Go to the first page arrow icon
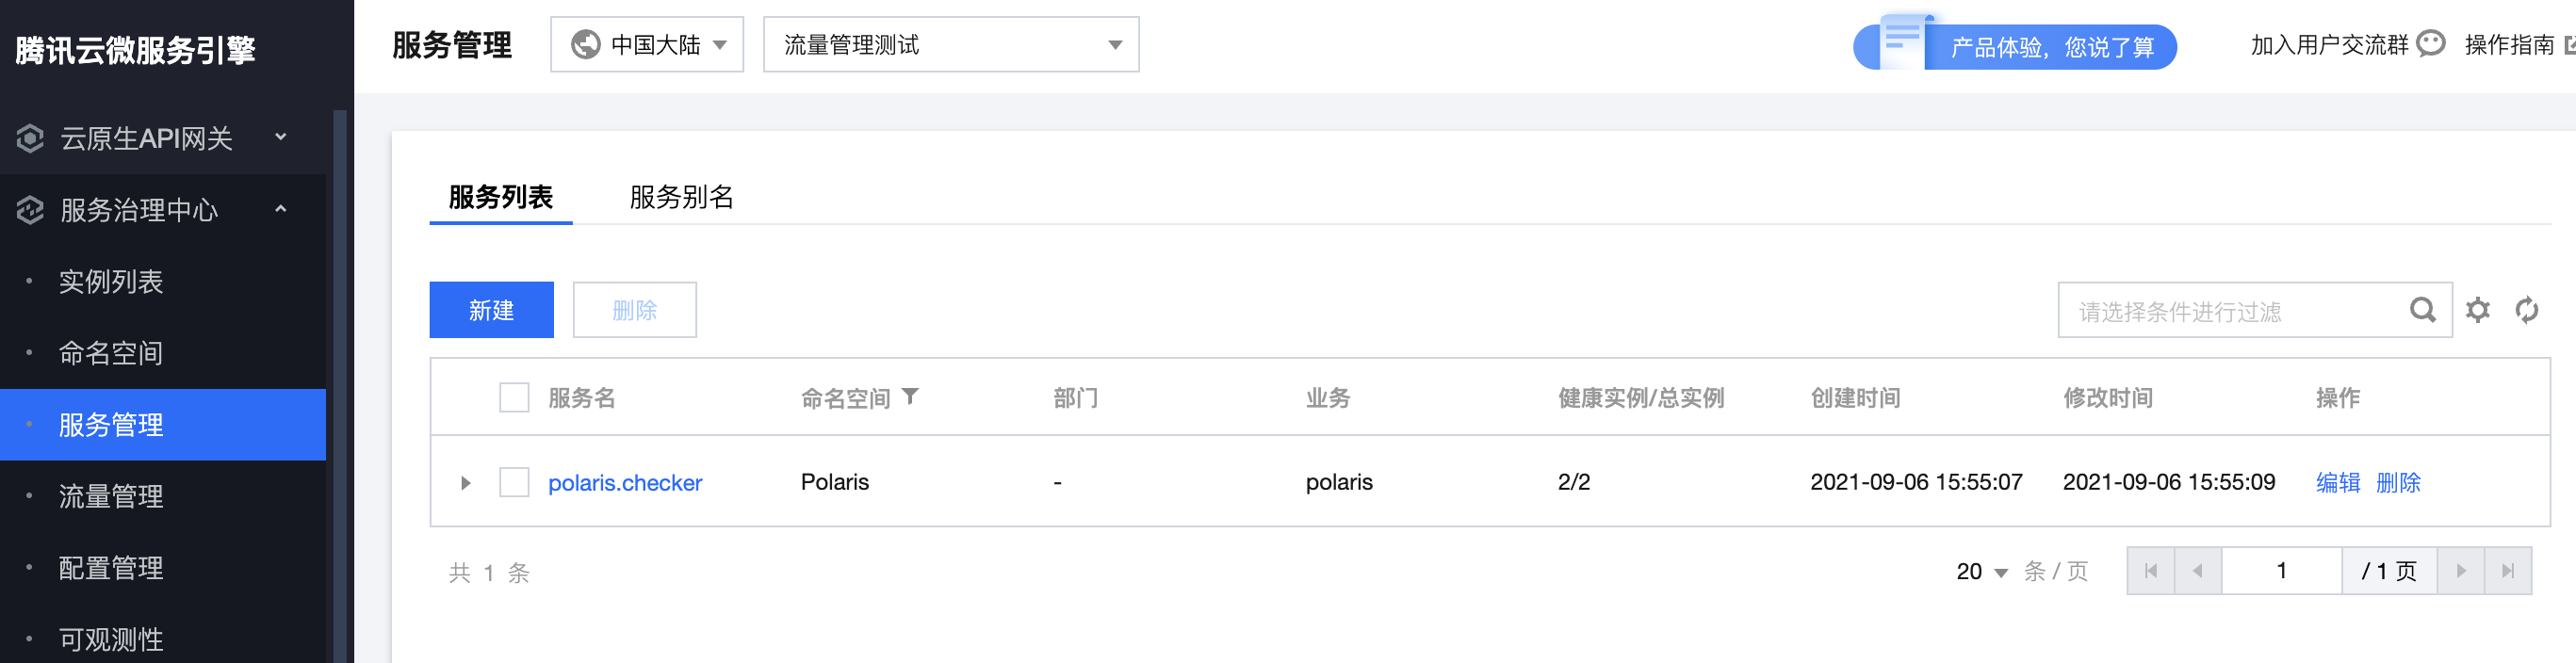 pyautogui.click(x=2151, y=571)
